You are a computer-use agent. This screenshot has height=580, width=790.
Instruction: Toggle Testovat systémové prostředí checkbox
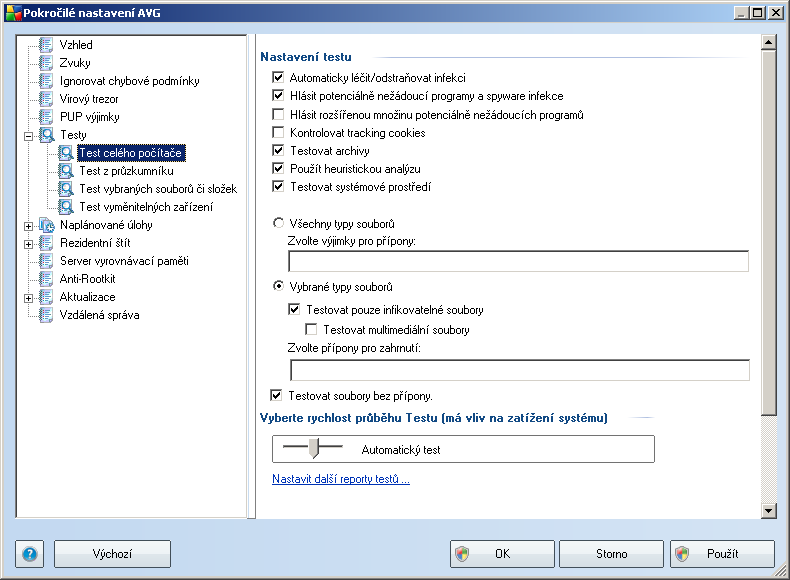(x=278, y=186)
